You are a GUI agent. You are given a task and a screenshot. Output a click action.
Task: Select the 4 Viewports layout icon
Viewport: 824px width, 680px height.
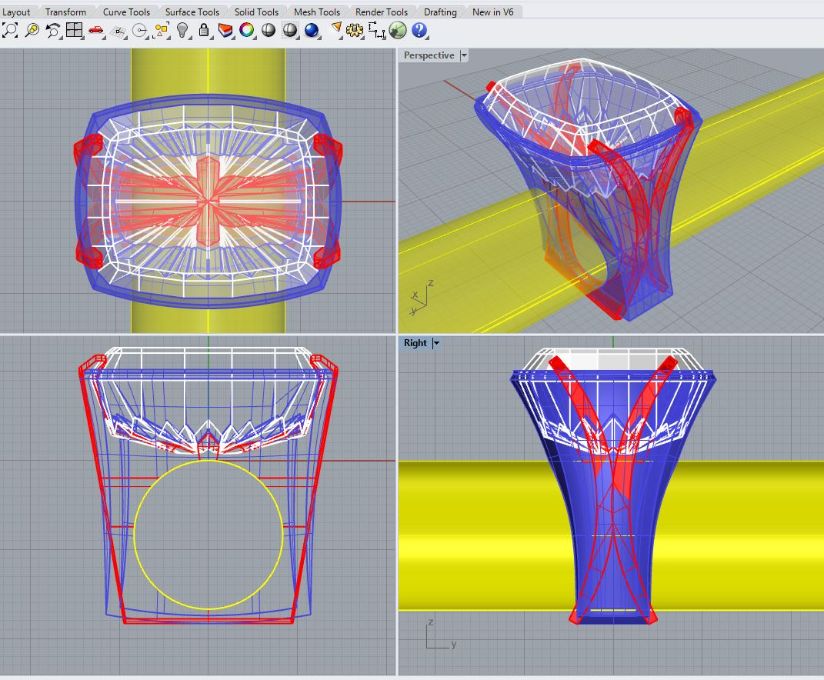(74, 31)
